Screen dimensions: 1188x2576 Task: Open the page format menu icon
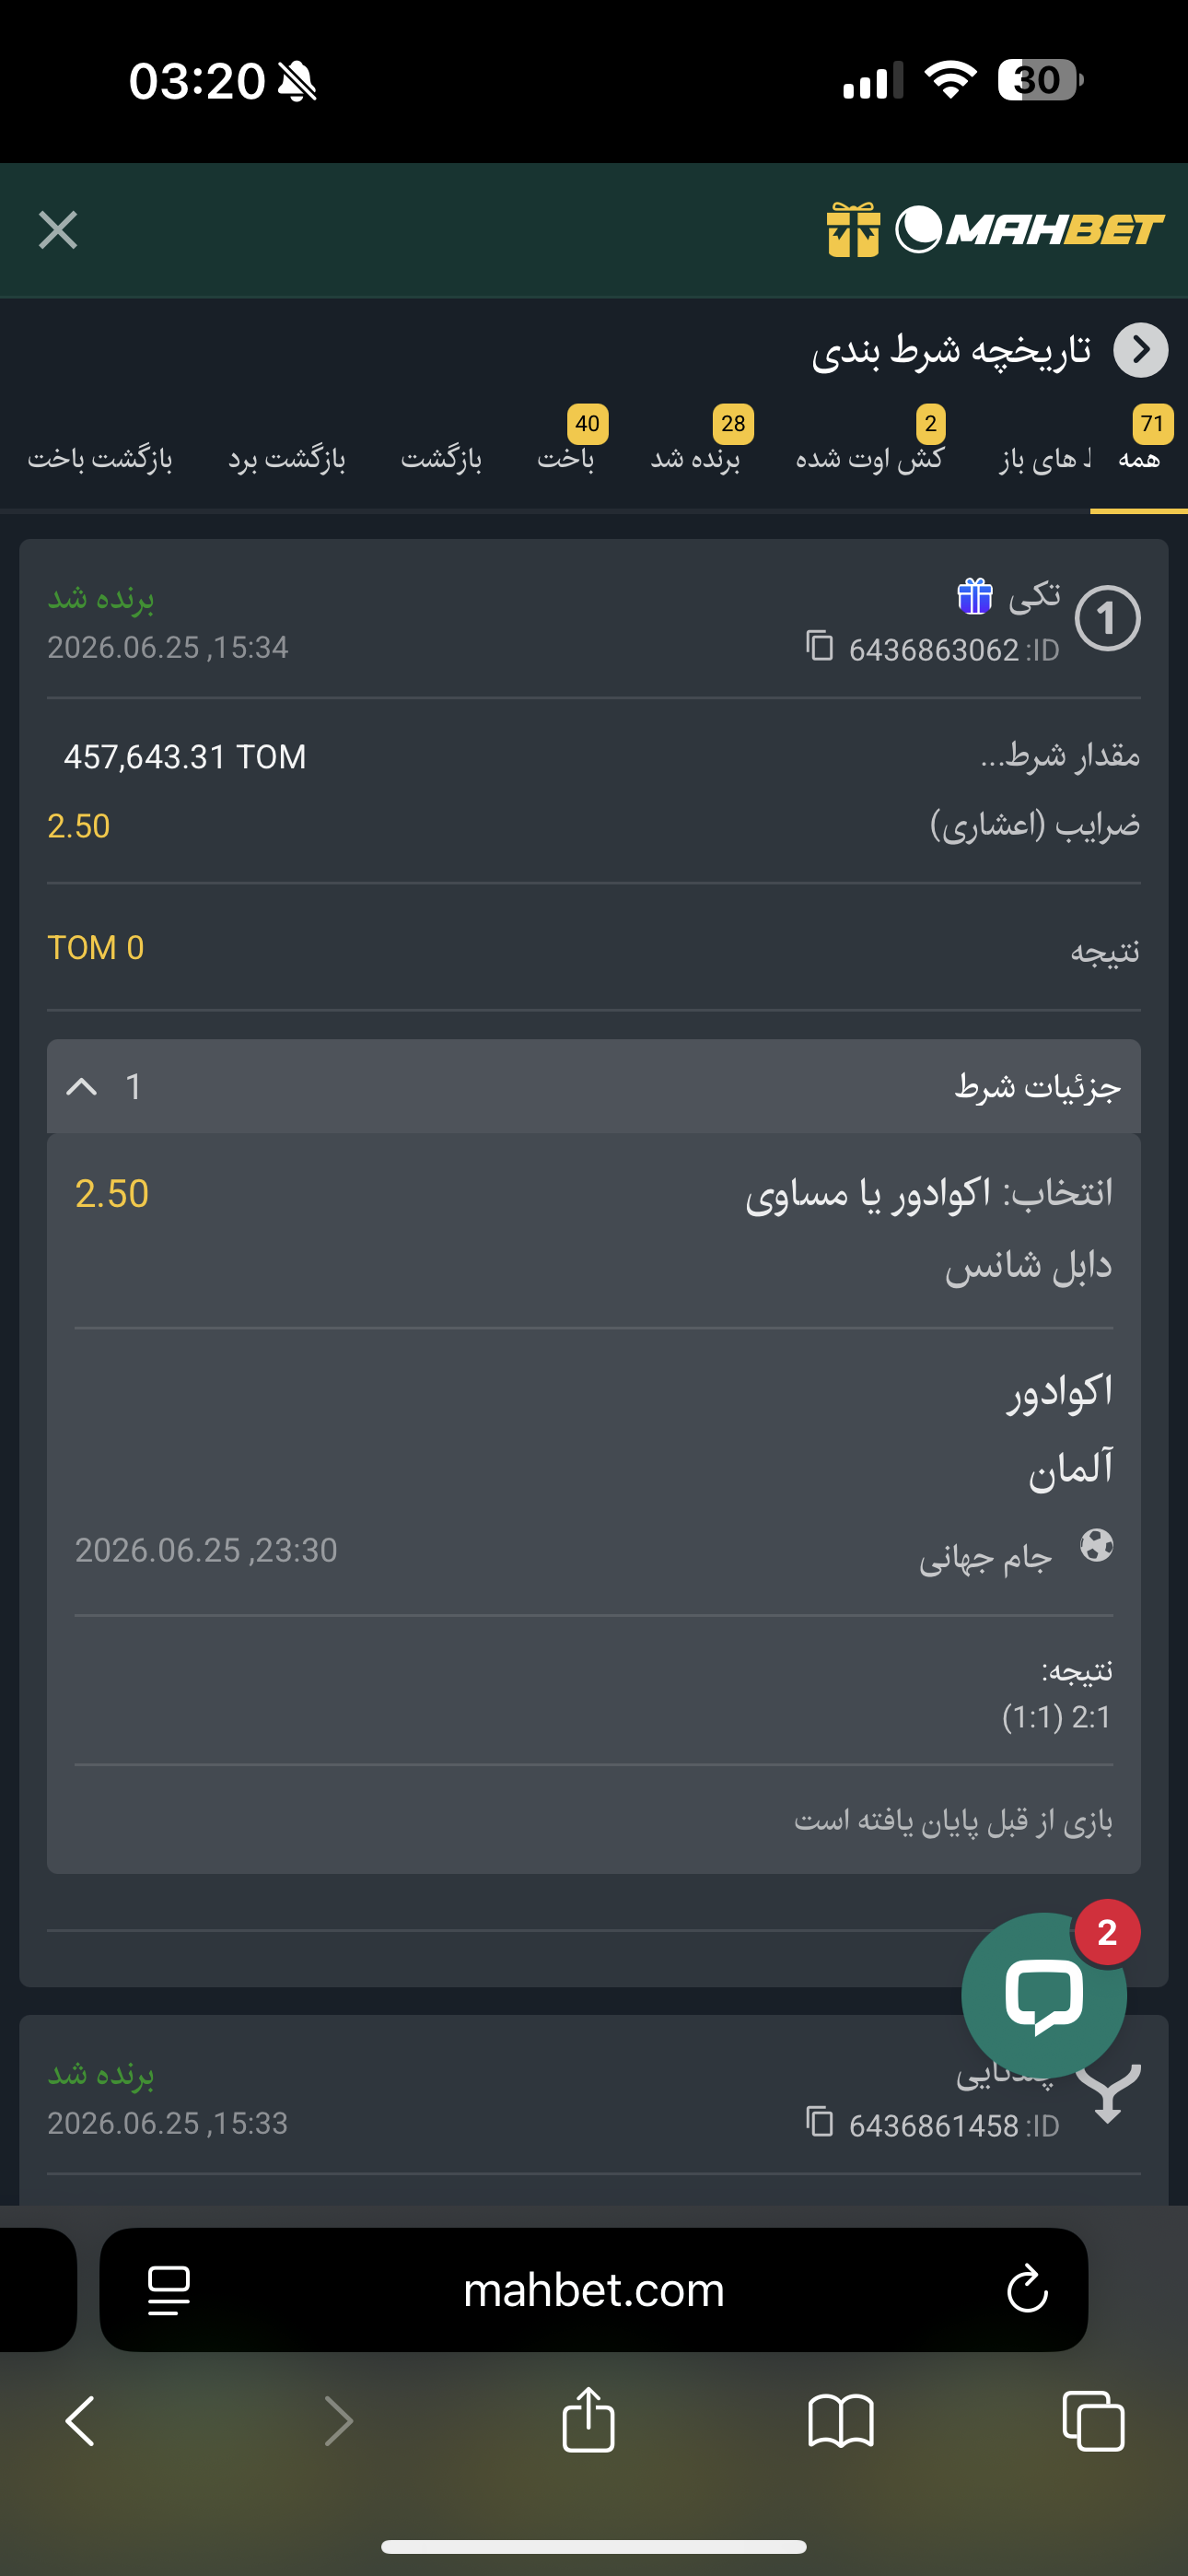[169, 2290]
